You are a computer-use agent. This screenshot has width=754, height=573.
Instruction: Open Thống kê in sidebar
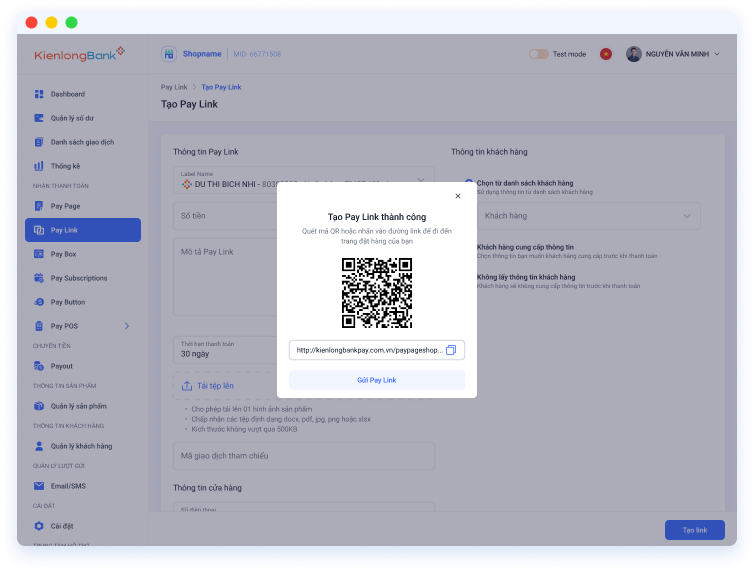[x=83, y=166]
